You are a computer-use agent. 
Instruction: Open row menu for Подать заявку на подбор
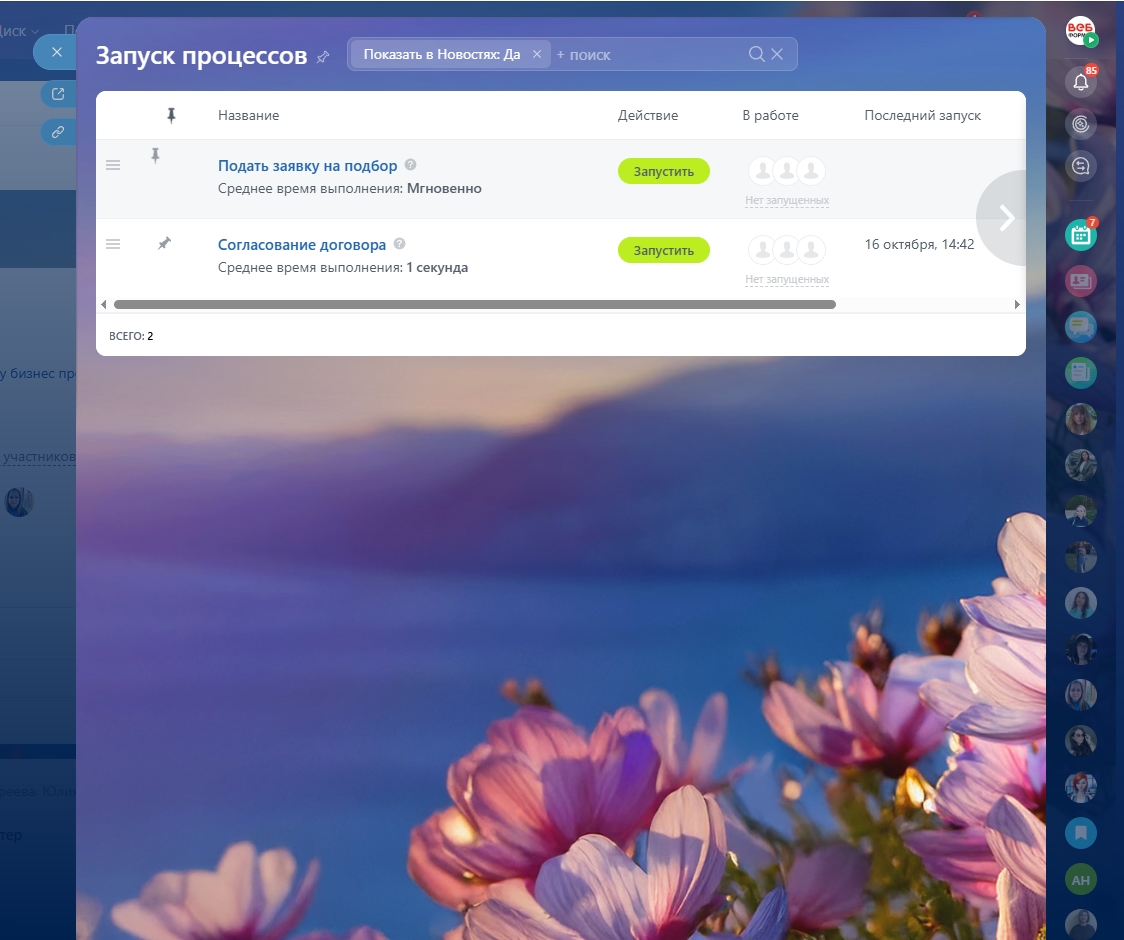[113, 166]
